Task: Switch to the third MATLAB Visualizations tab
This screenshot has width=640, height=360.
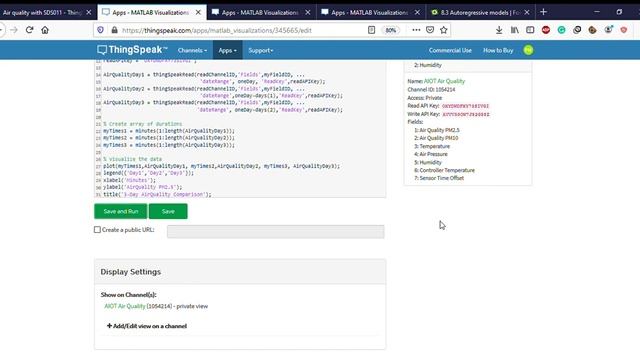Action: point(369,12)
